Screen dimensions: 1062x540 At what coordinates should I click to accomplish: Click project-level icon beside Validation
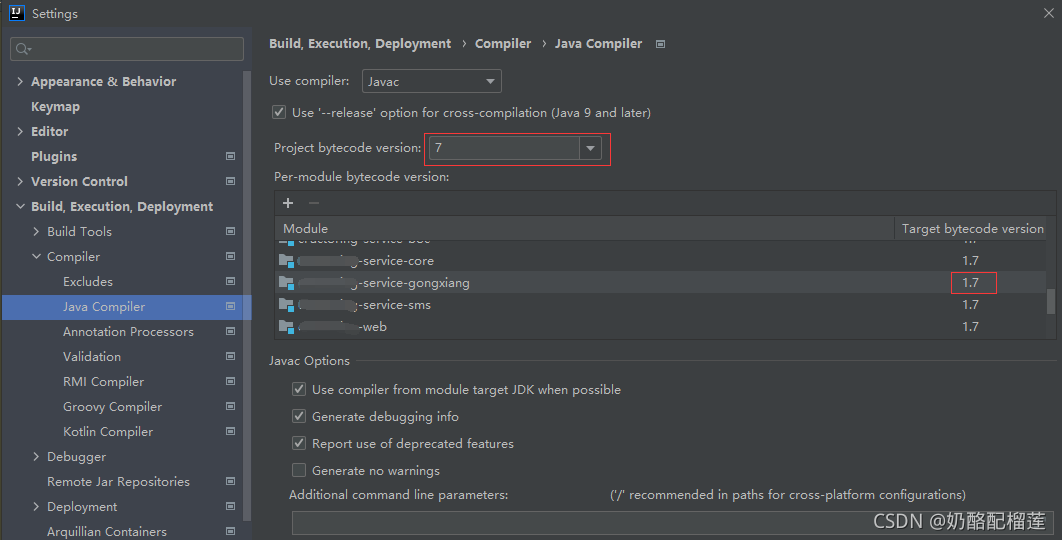tap(230, 356)
